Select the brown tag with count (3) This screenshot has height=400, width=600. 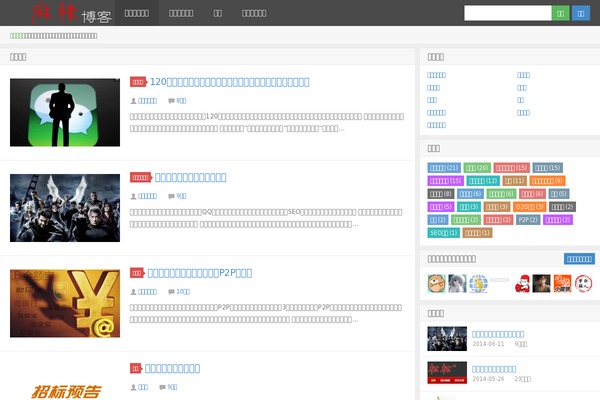tap(497, 207)
